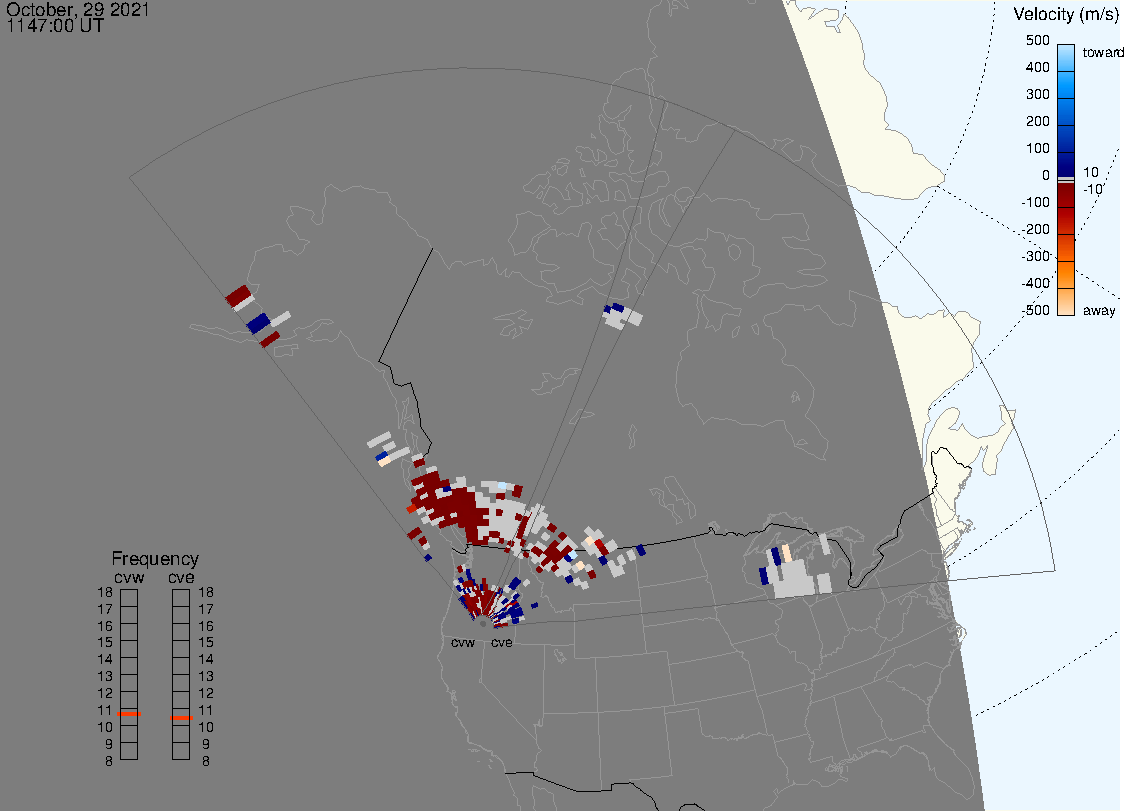Click the 8 label right of the cve bar
The height and width of the screenshot is (811, 1124).
[206, 762]
